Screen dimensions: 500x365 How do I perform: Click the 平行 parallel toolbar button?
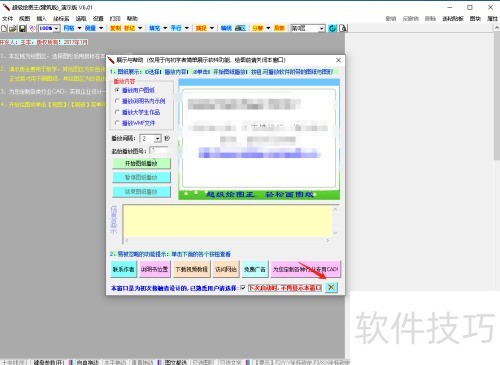pos(176,28)
